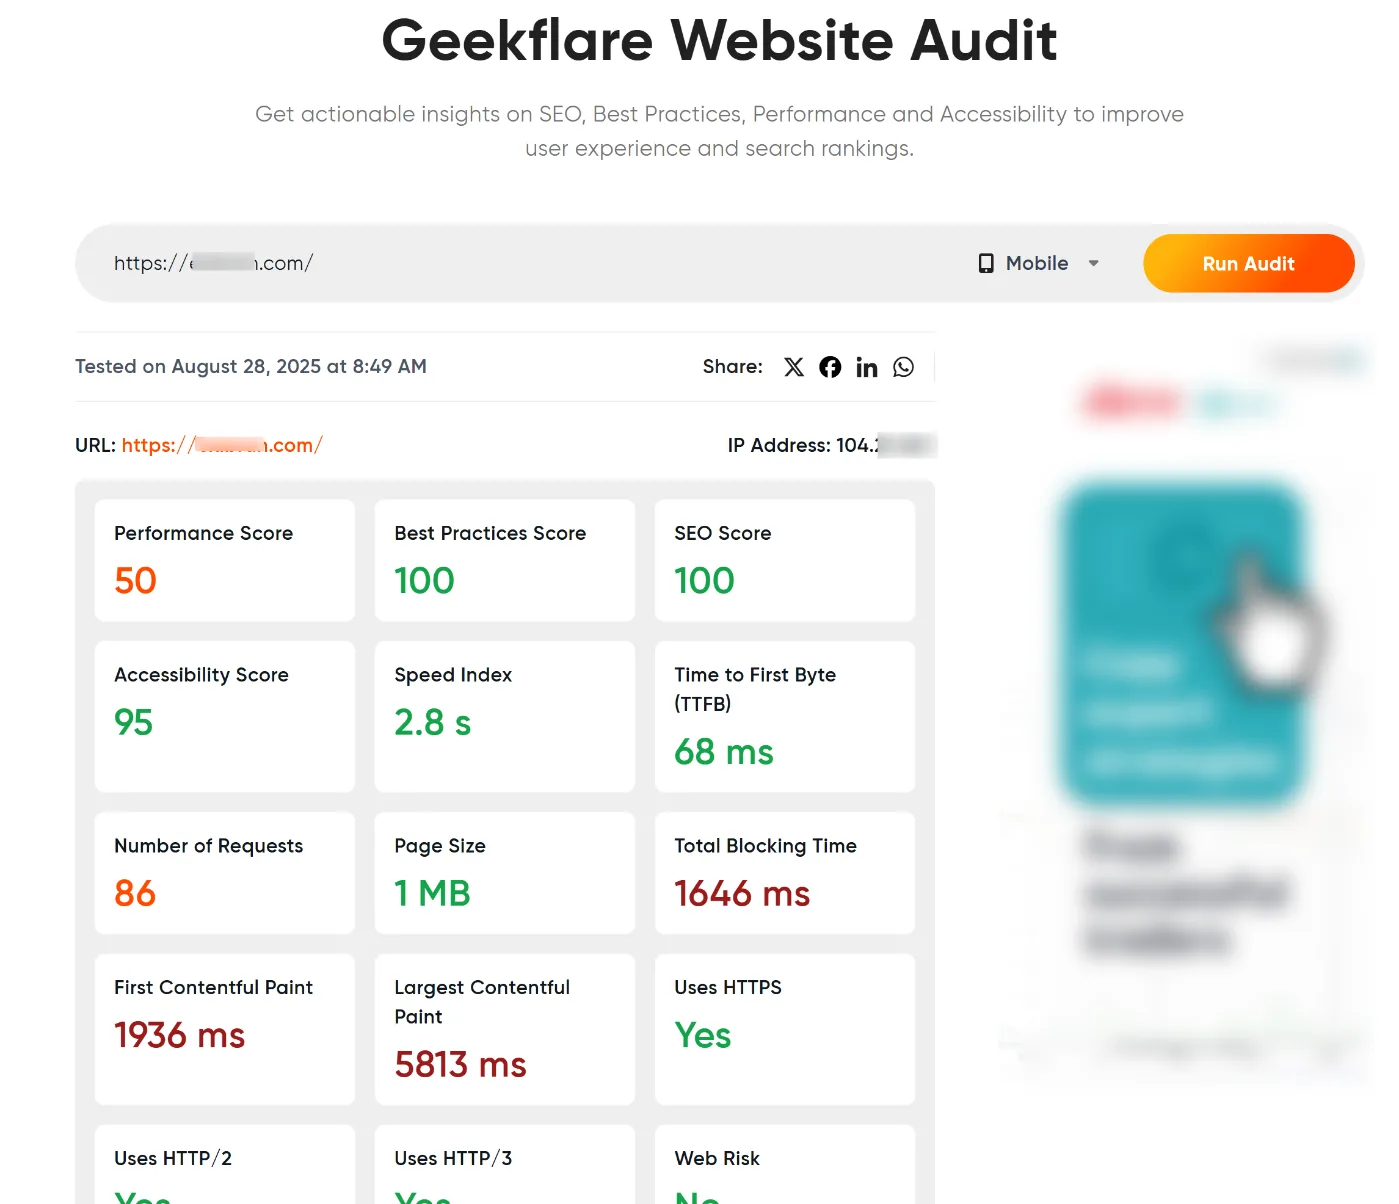Screen dimensions: 1399x1204
Task: Click the Run Audit gradient button
Action: (1248, 263)
